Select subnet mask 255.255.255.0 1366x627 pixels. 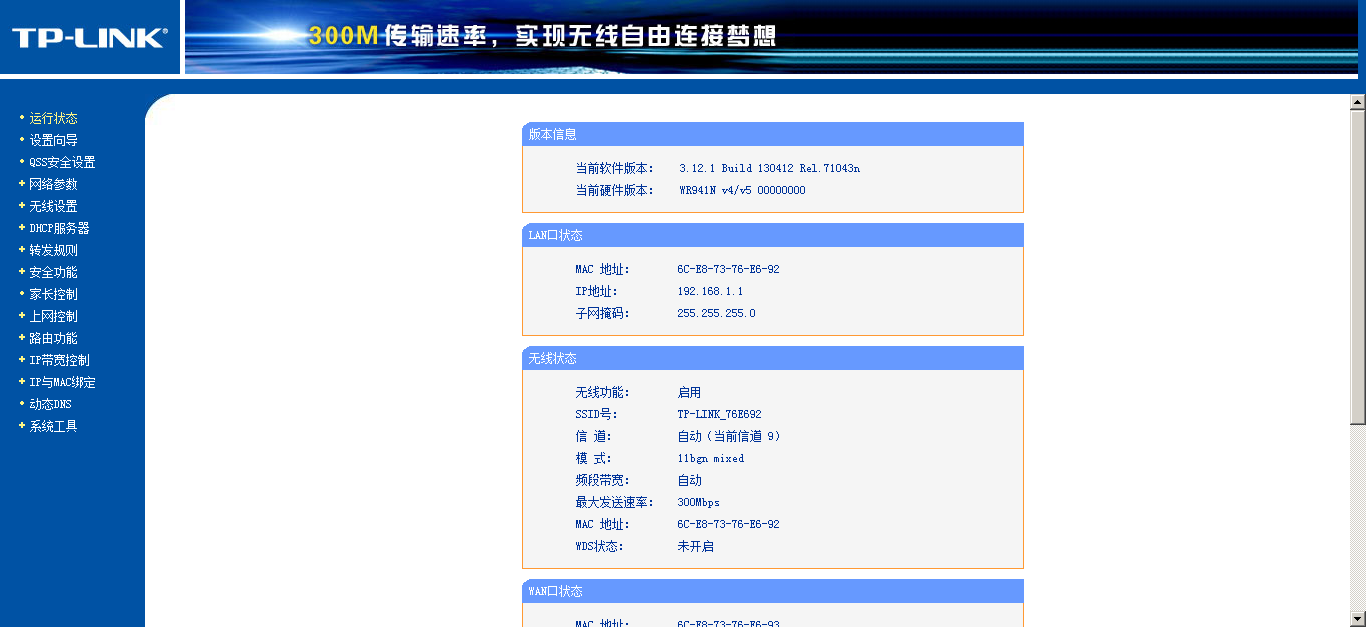[x=716, y=313]
